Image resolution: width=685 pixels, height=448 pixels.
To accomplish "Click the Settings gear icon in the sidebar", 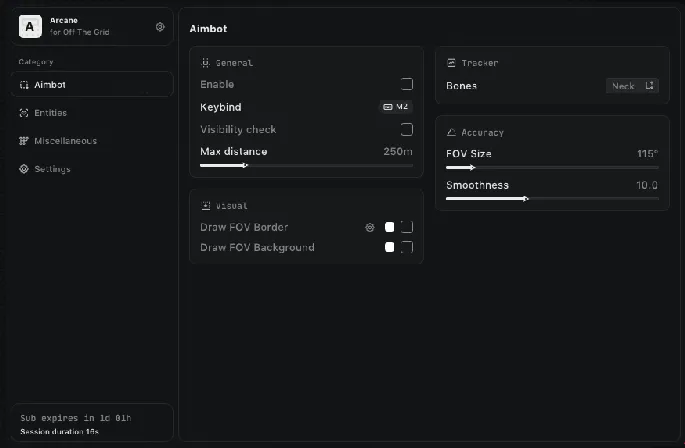I will (25, 169).
